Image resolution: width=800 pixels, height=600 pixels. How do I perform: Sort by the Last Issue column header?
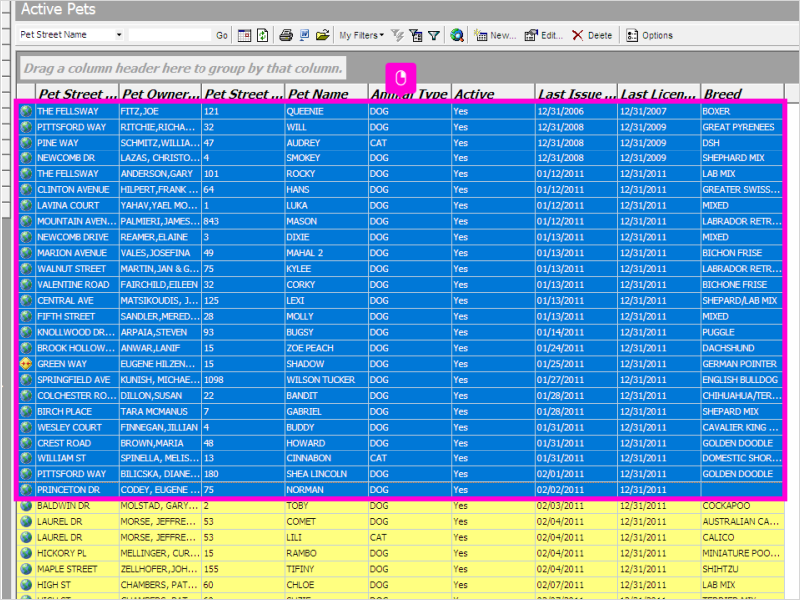pyautogui.click(x=576, y=93)
